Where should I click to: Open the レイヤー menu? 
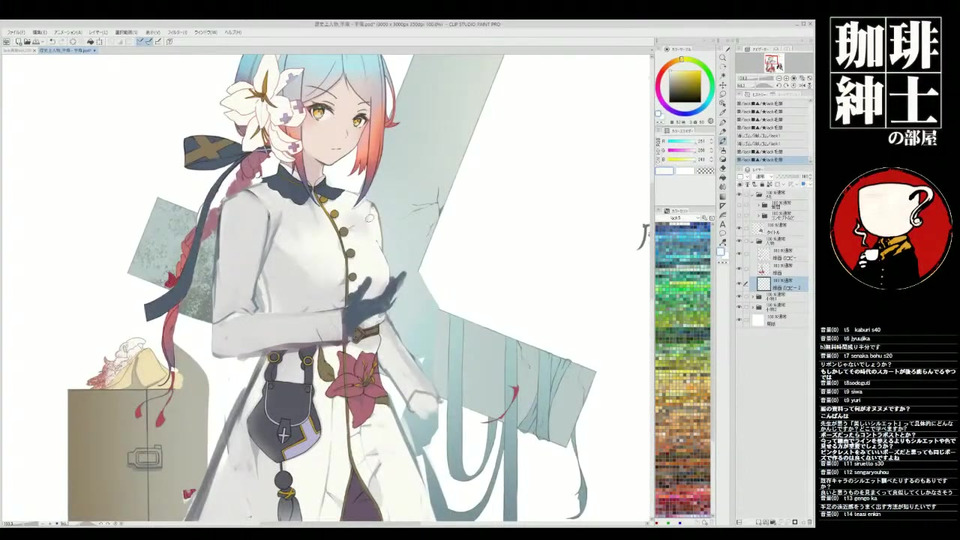pyautogui.click(x=98, y=32)
